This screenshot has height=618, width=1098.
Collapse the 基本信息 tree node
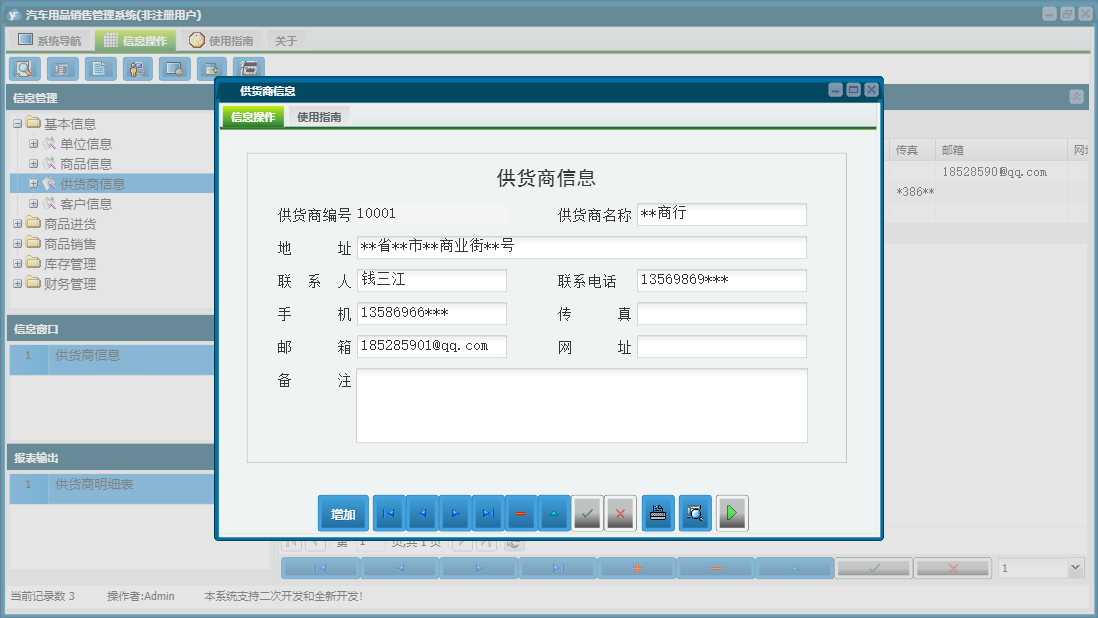pyautogui.click(x=18, y=123)
